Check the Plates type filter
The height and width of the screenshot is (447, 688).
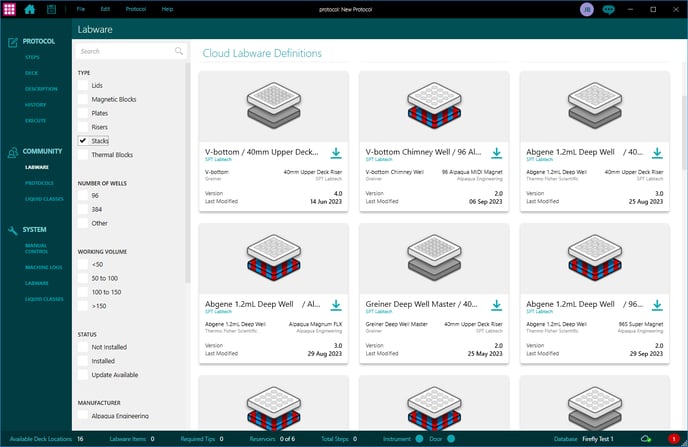tap(82, 113)
